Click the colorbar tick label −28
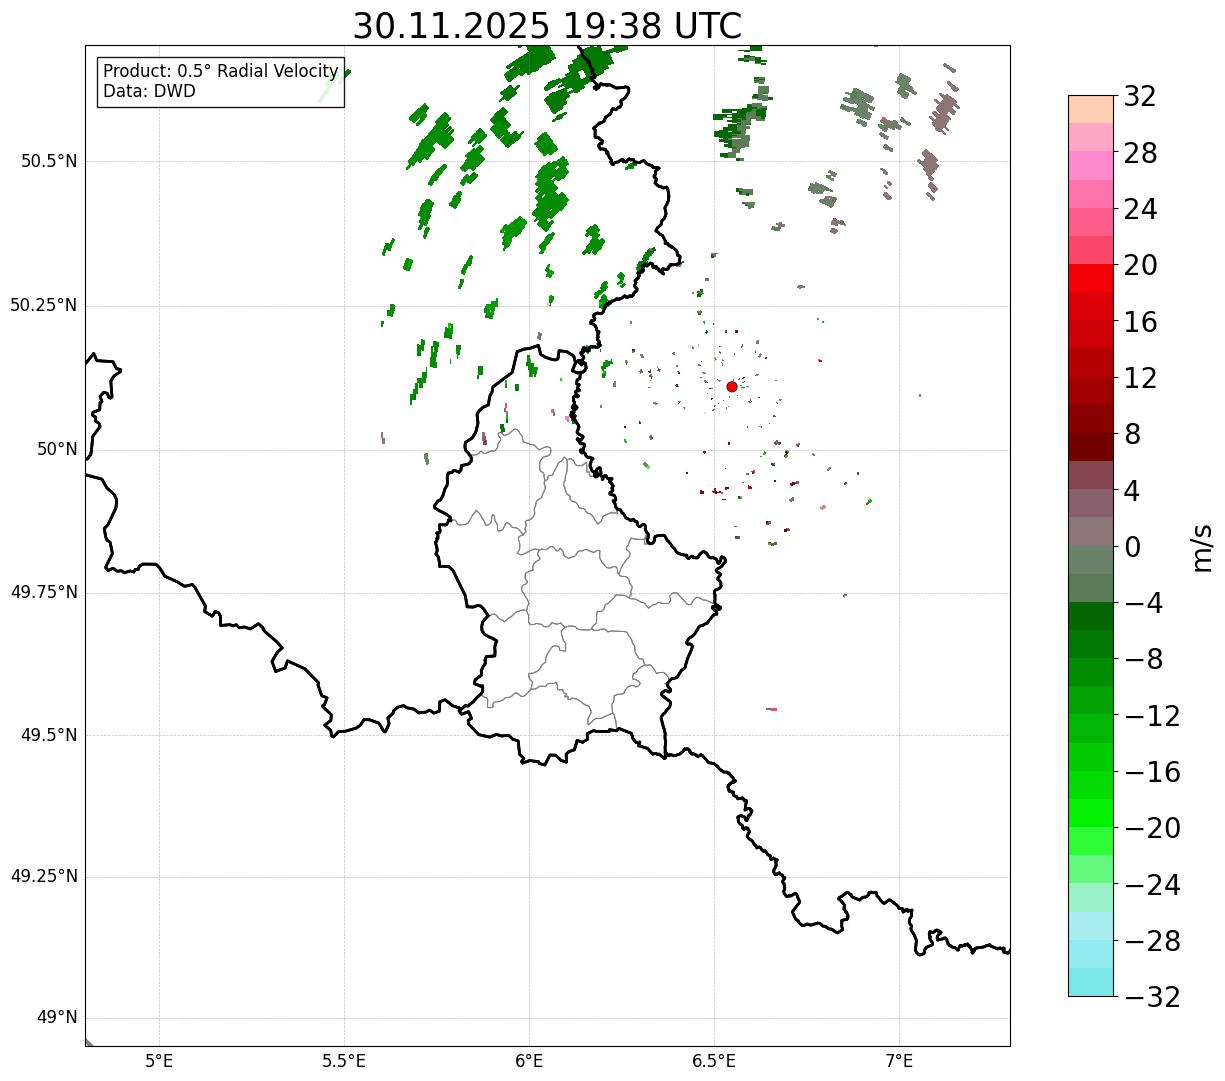This screenshot has width=1225, height=1081. 1152,941
